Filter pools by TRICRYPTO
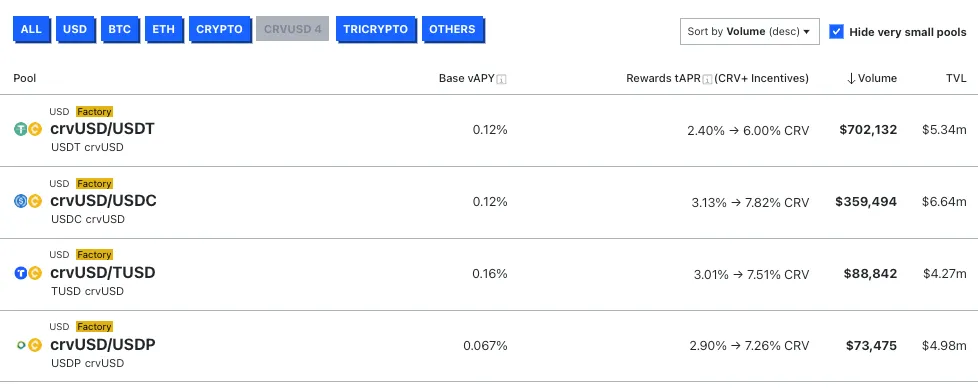The height and width of the screenshot is (391, 978). (x=375, y=29)
